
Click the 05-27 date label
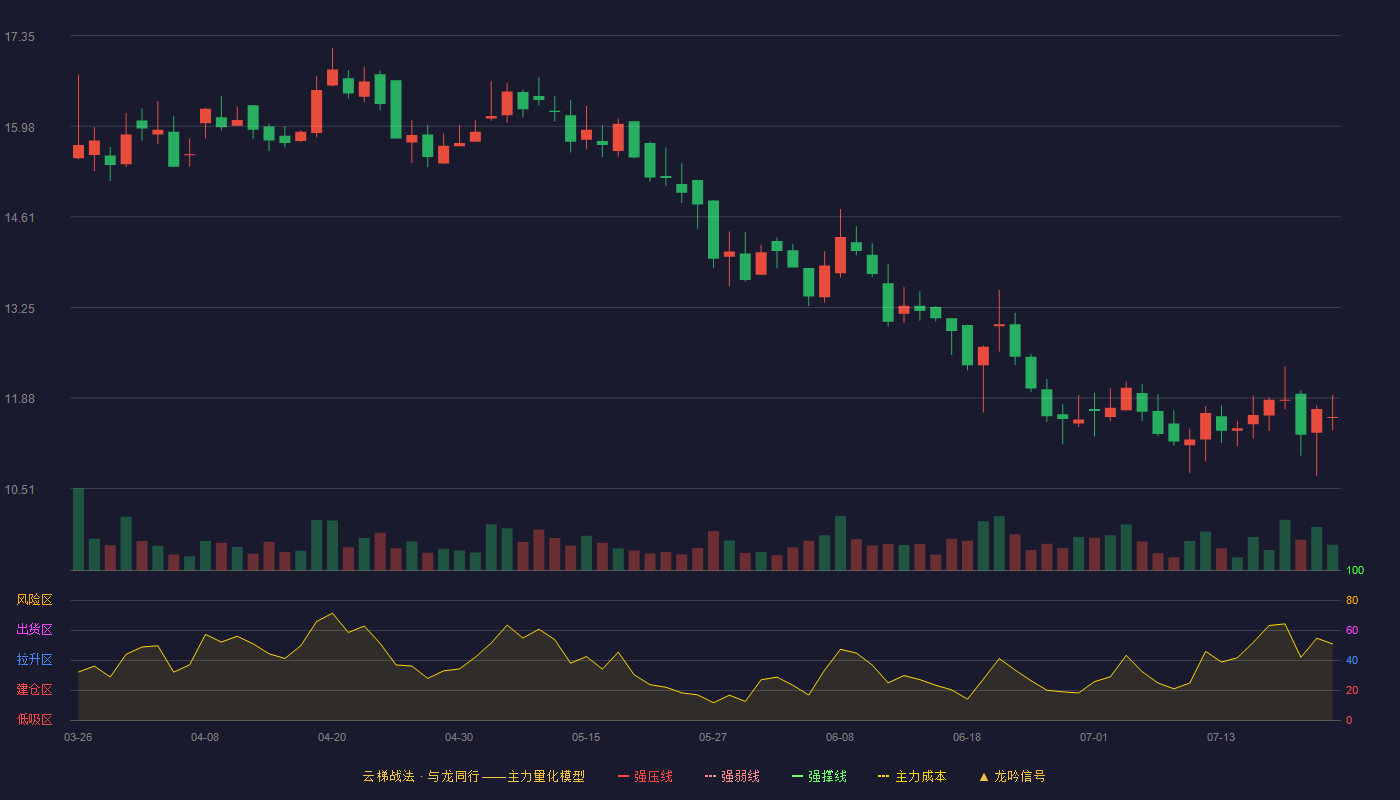pos(713,737)
